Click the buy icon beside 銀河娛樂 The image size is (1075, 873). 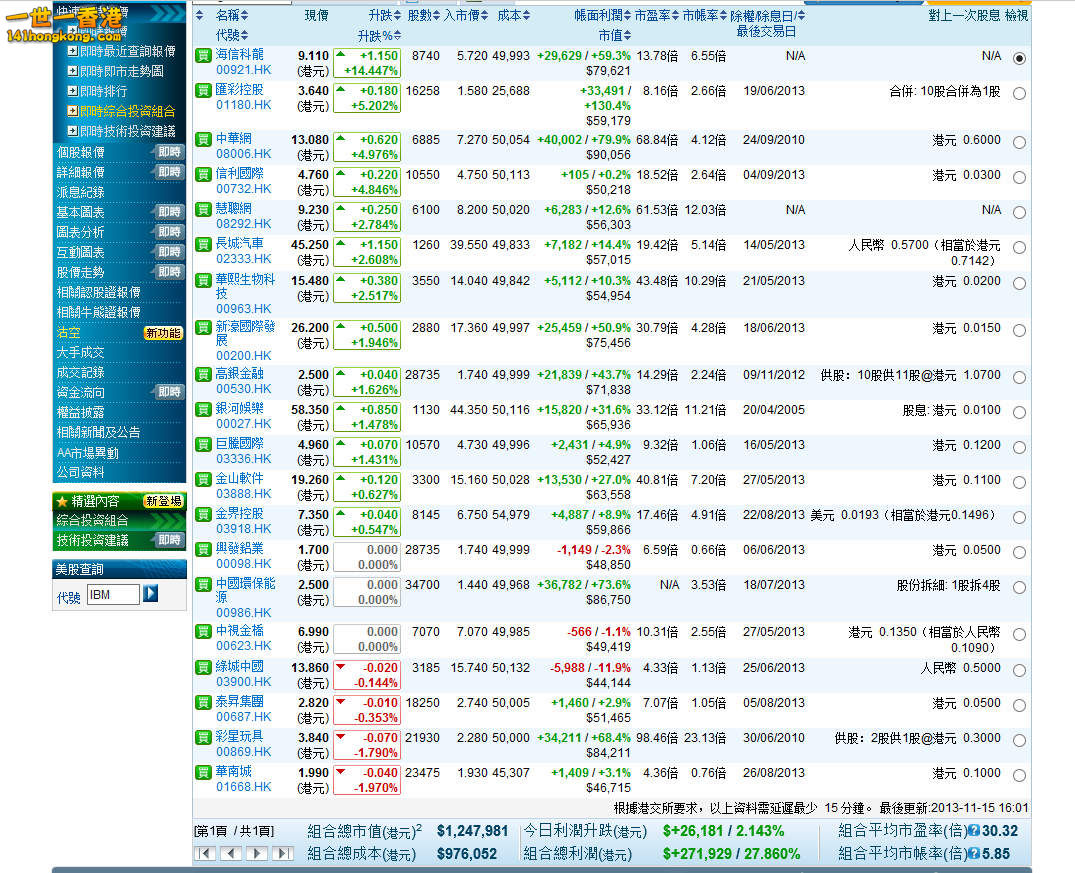(x=203, y=409)
